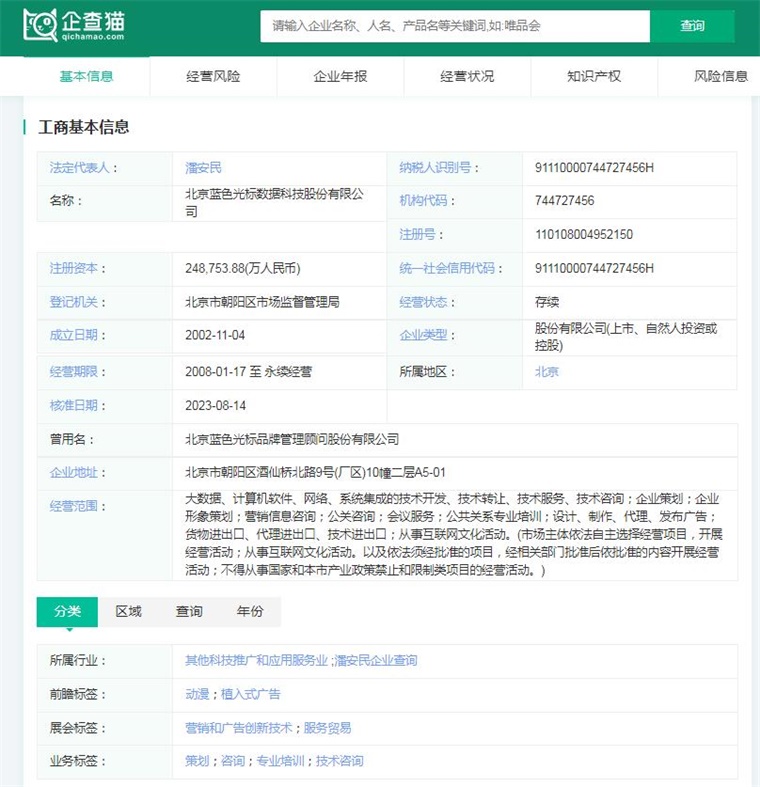760x787 pixels.
Task: Select the 分类 sub-tab
Action: 67,611
